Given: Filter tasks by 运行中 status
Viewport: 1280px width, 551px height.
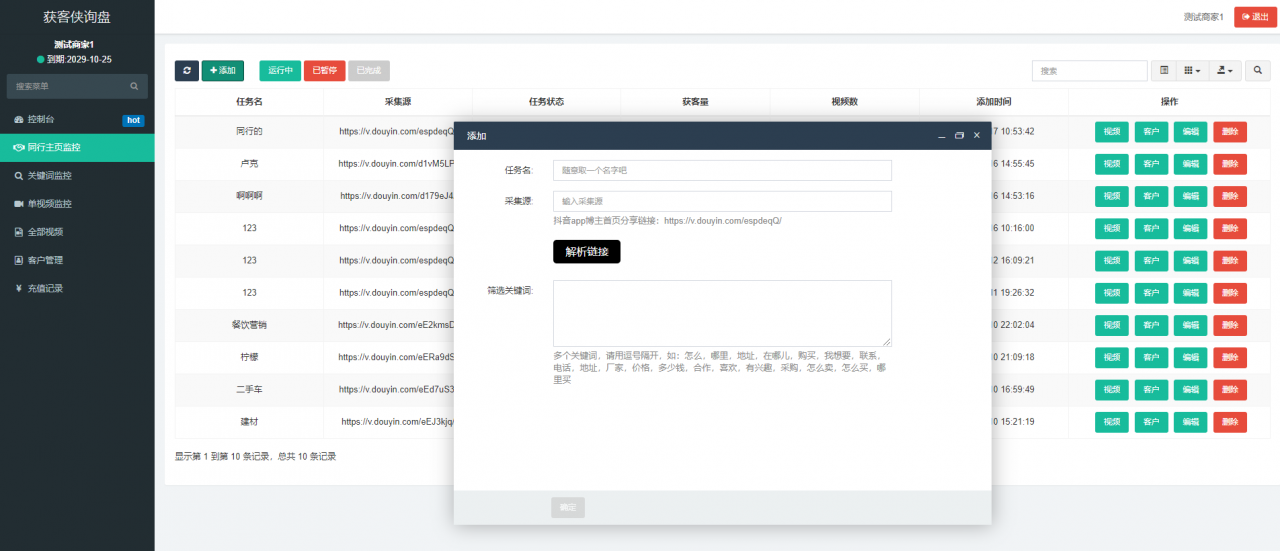Looking at the screenshot, I should [280, 71].
